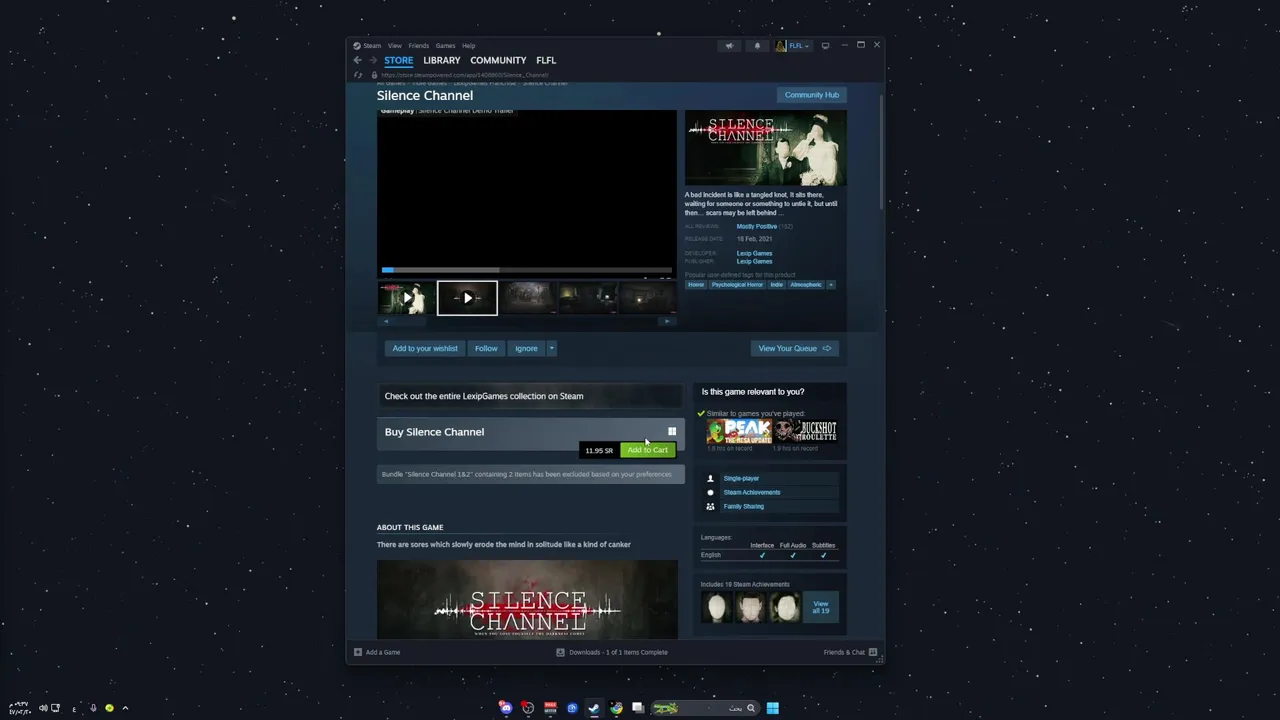Select the Psychological Horror tag
Image resolution: width=1280 pixels, height=720 pixels.
coord(737,285)
